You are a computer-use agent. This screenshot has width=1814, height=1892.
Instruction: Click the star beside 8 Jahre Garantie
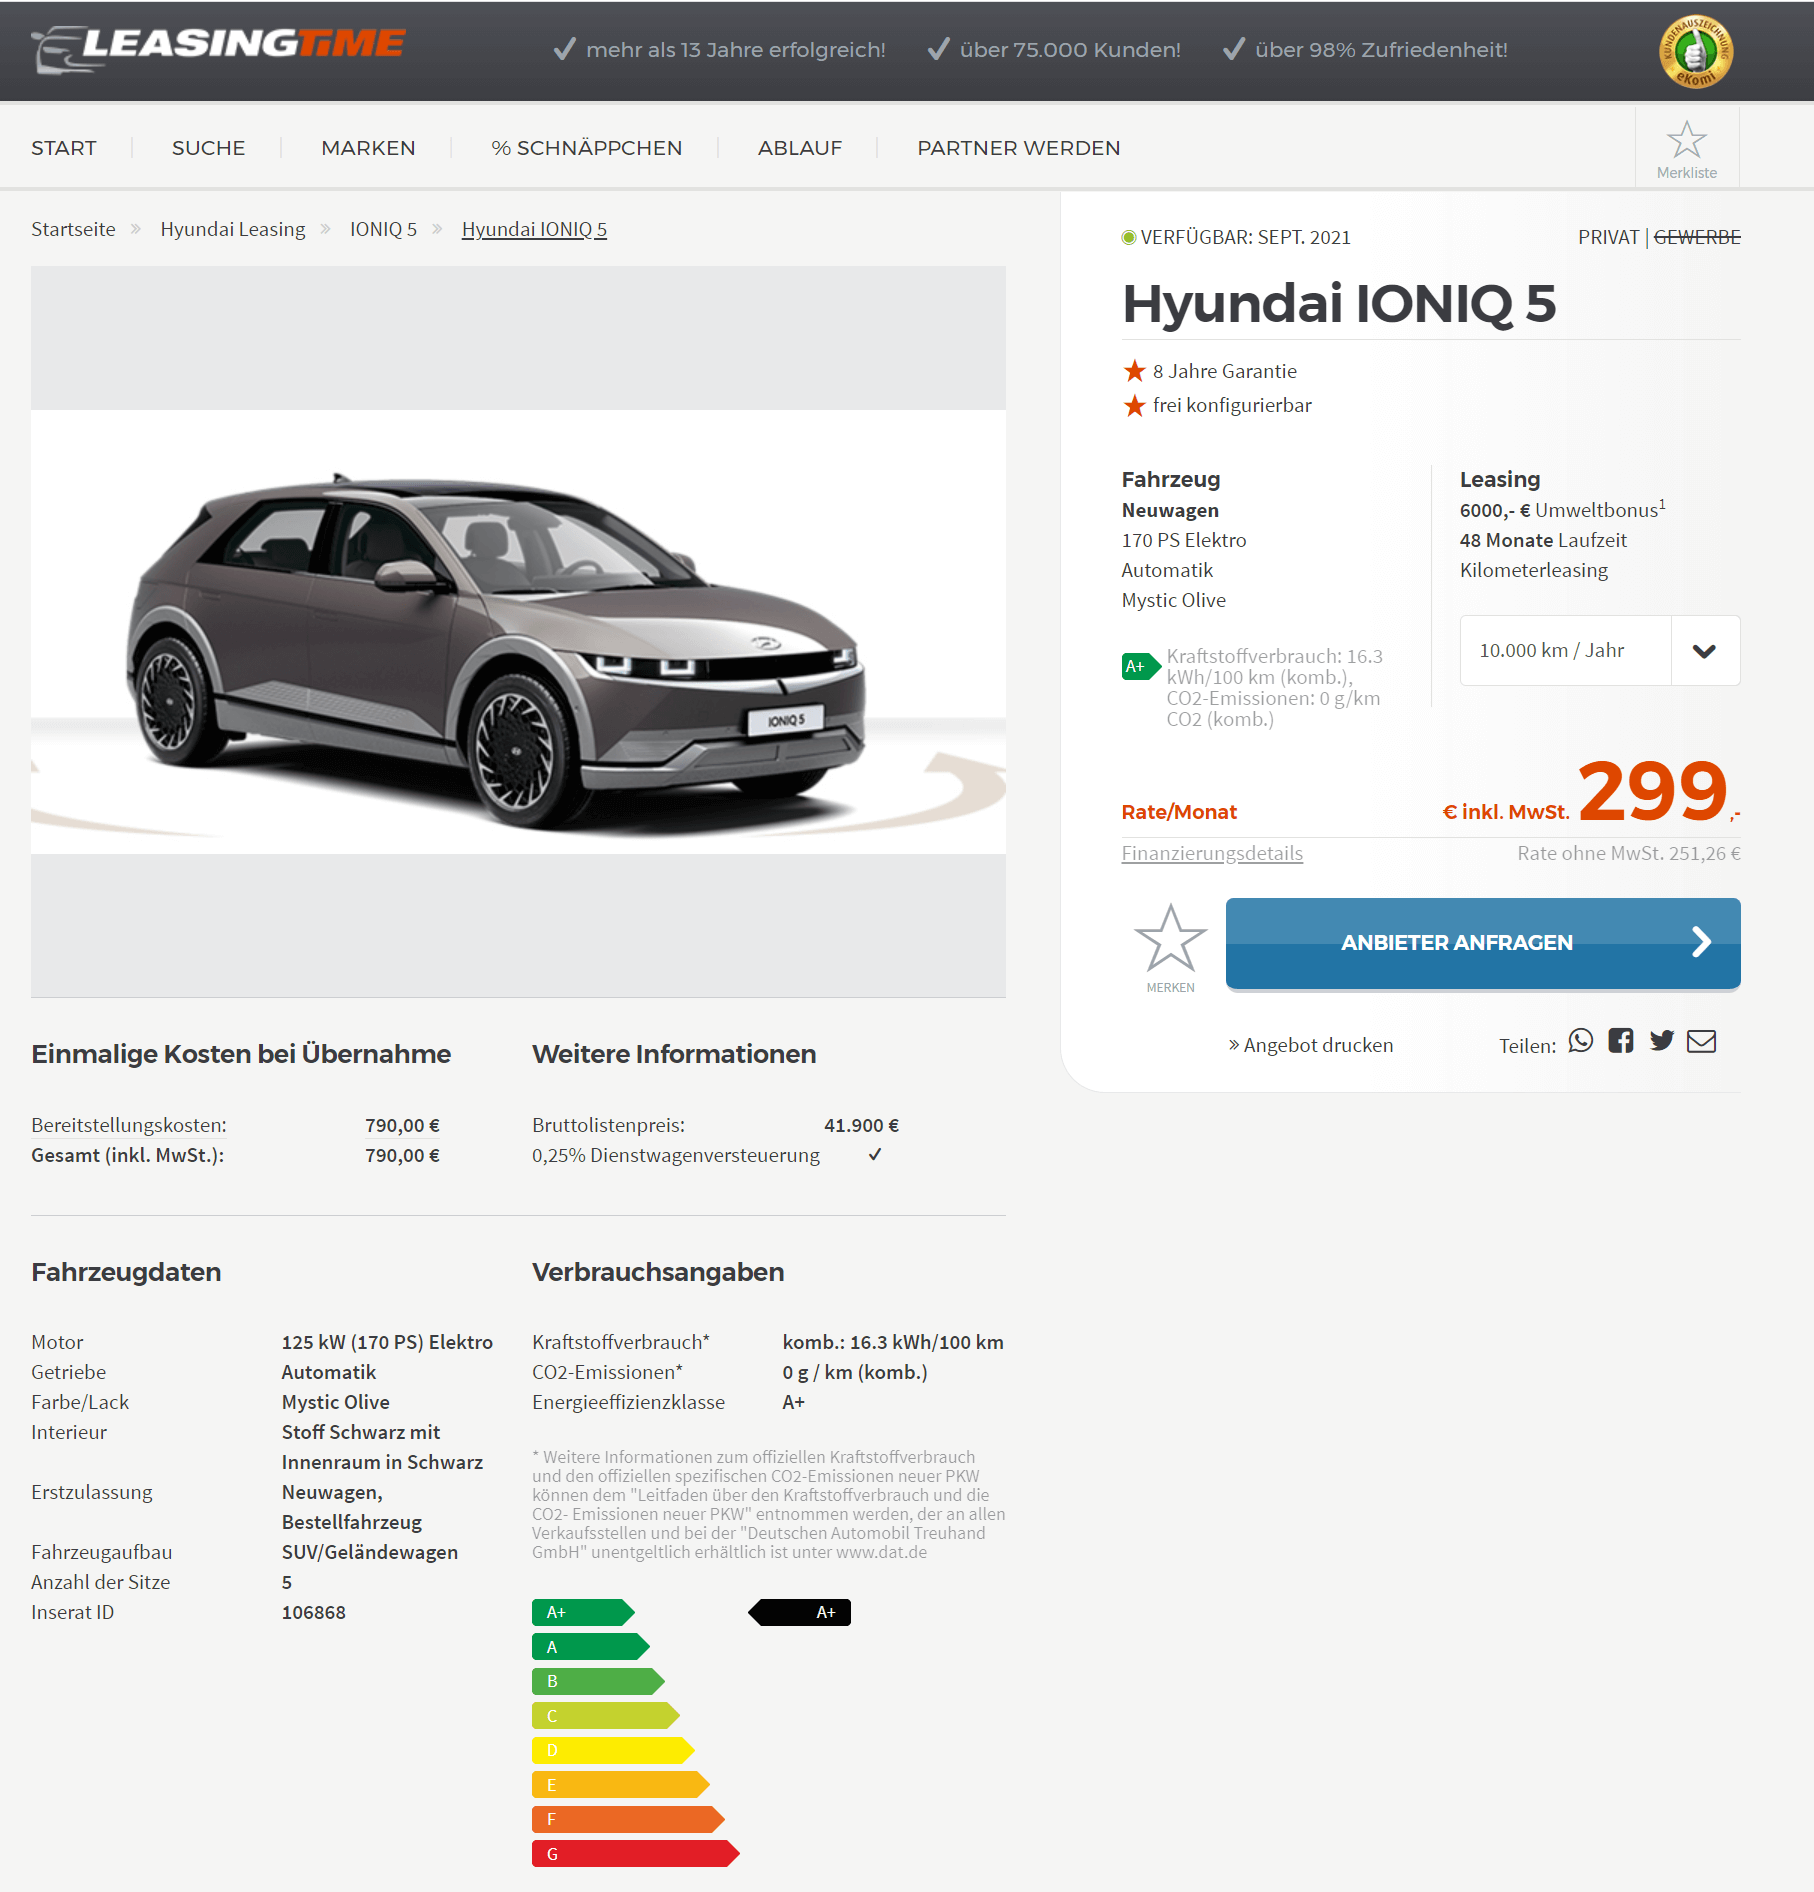pyautogui.click(x=1134, y=371)
